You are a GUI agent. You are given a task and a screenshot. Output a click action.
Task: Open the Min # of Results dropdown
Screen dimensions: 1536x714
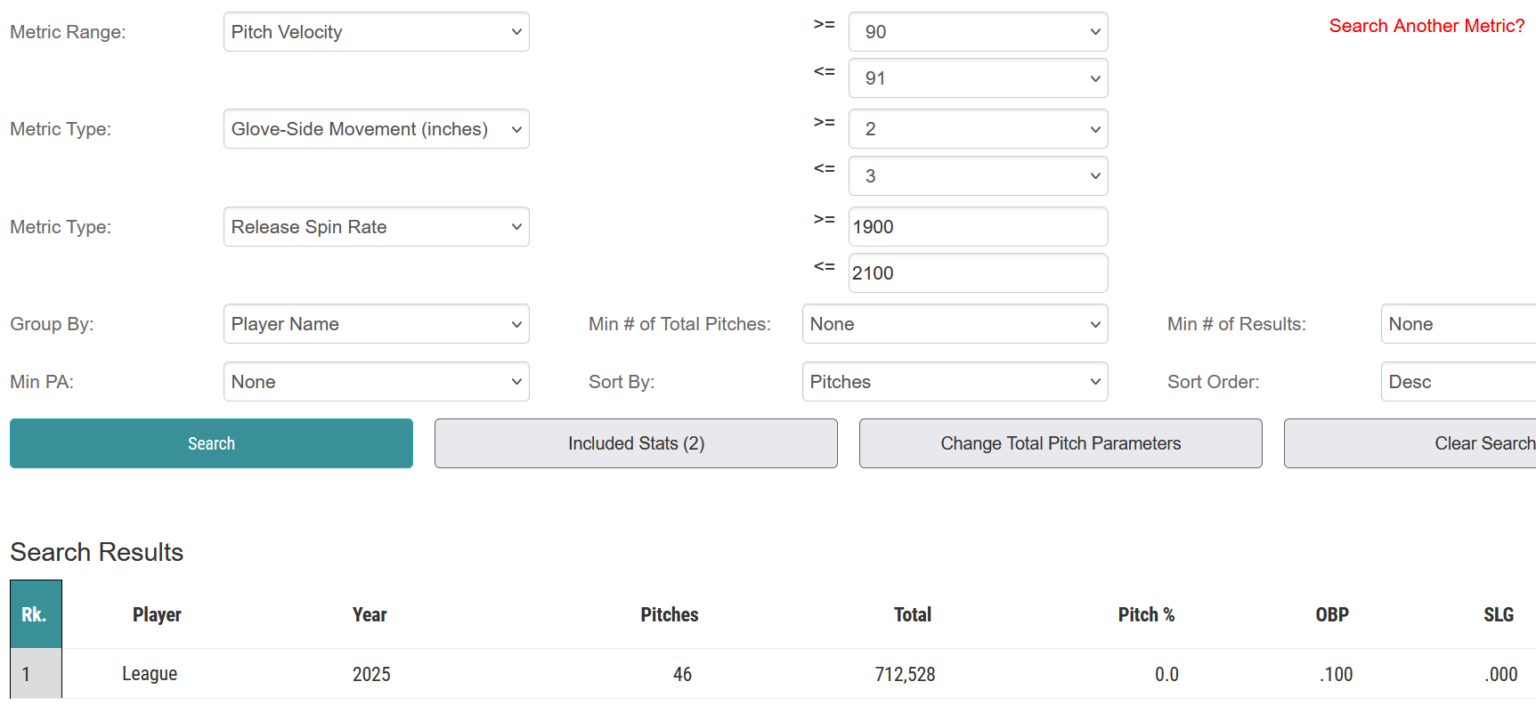(x=1458, y=324)
